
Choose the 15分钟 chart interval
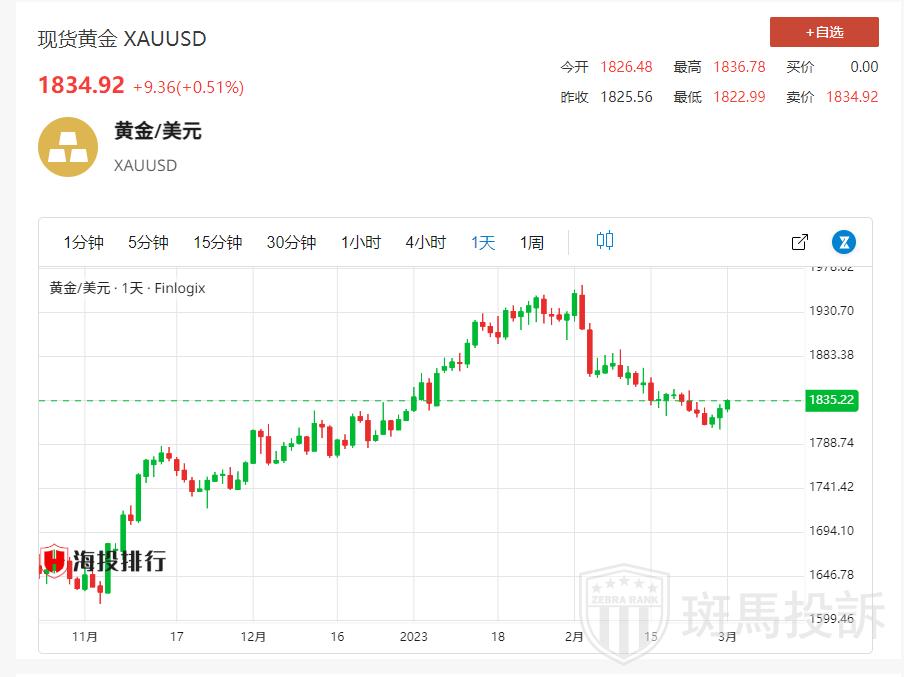coord(218,243)
